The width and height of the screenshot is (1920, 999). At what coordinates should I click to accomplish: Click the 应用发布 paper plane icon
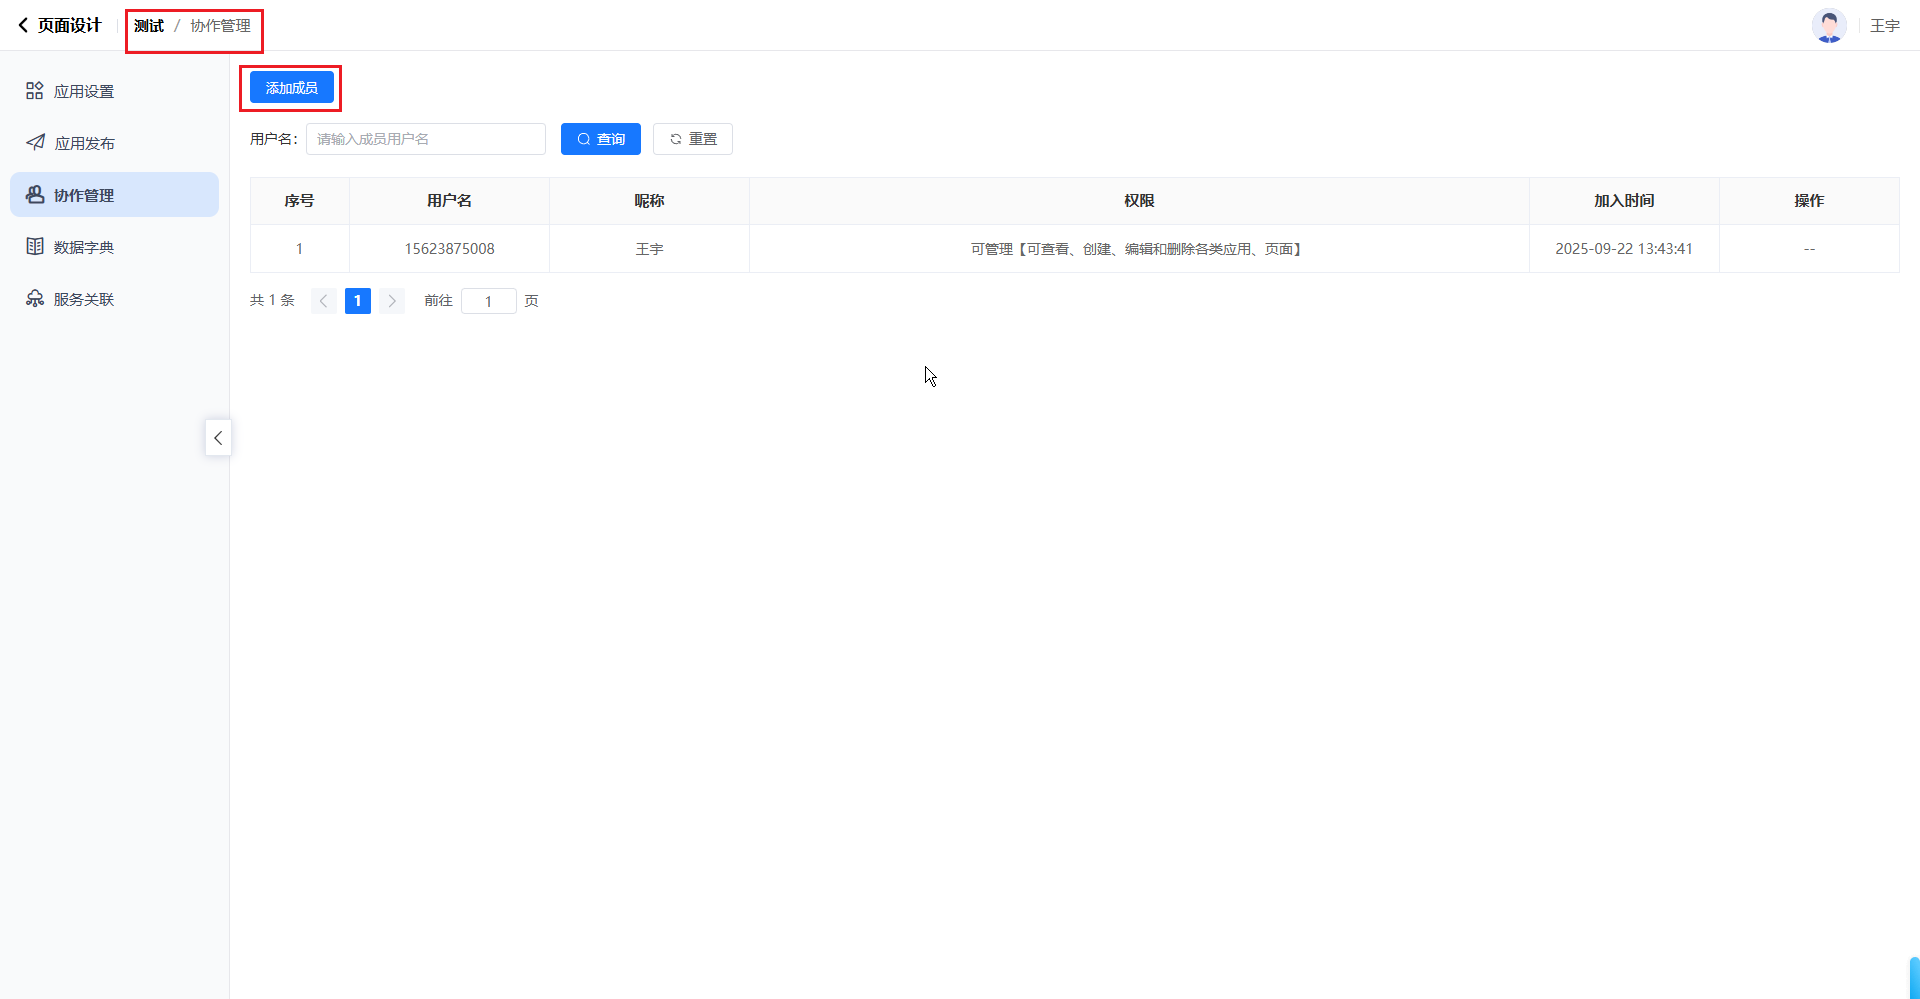click(35, 143)
